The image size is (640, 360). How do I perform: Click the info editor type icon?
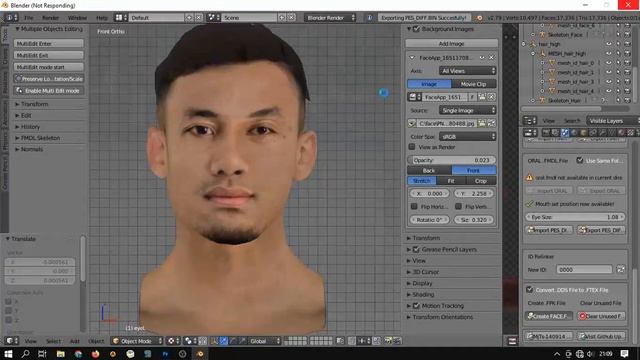(x=11, y=18)
